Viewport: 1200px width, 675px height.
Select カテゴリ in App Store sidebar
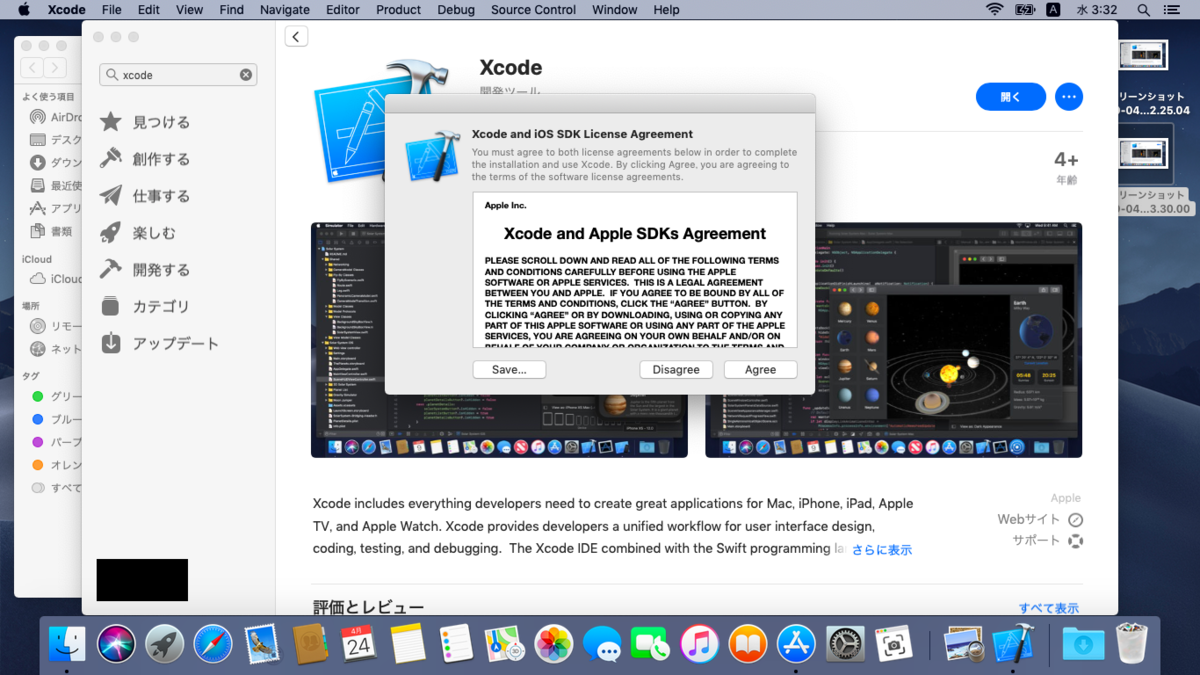pyautogui.click(x=145, y=307)
